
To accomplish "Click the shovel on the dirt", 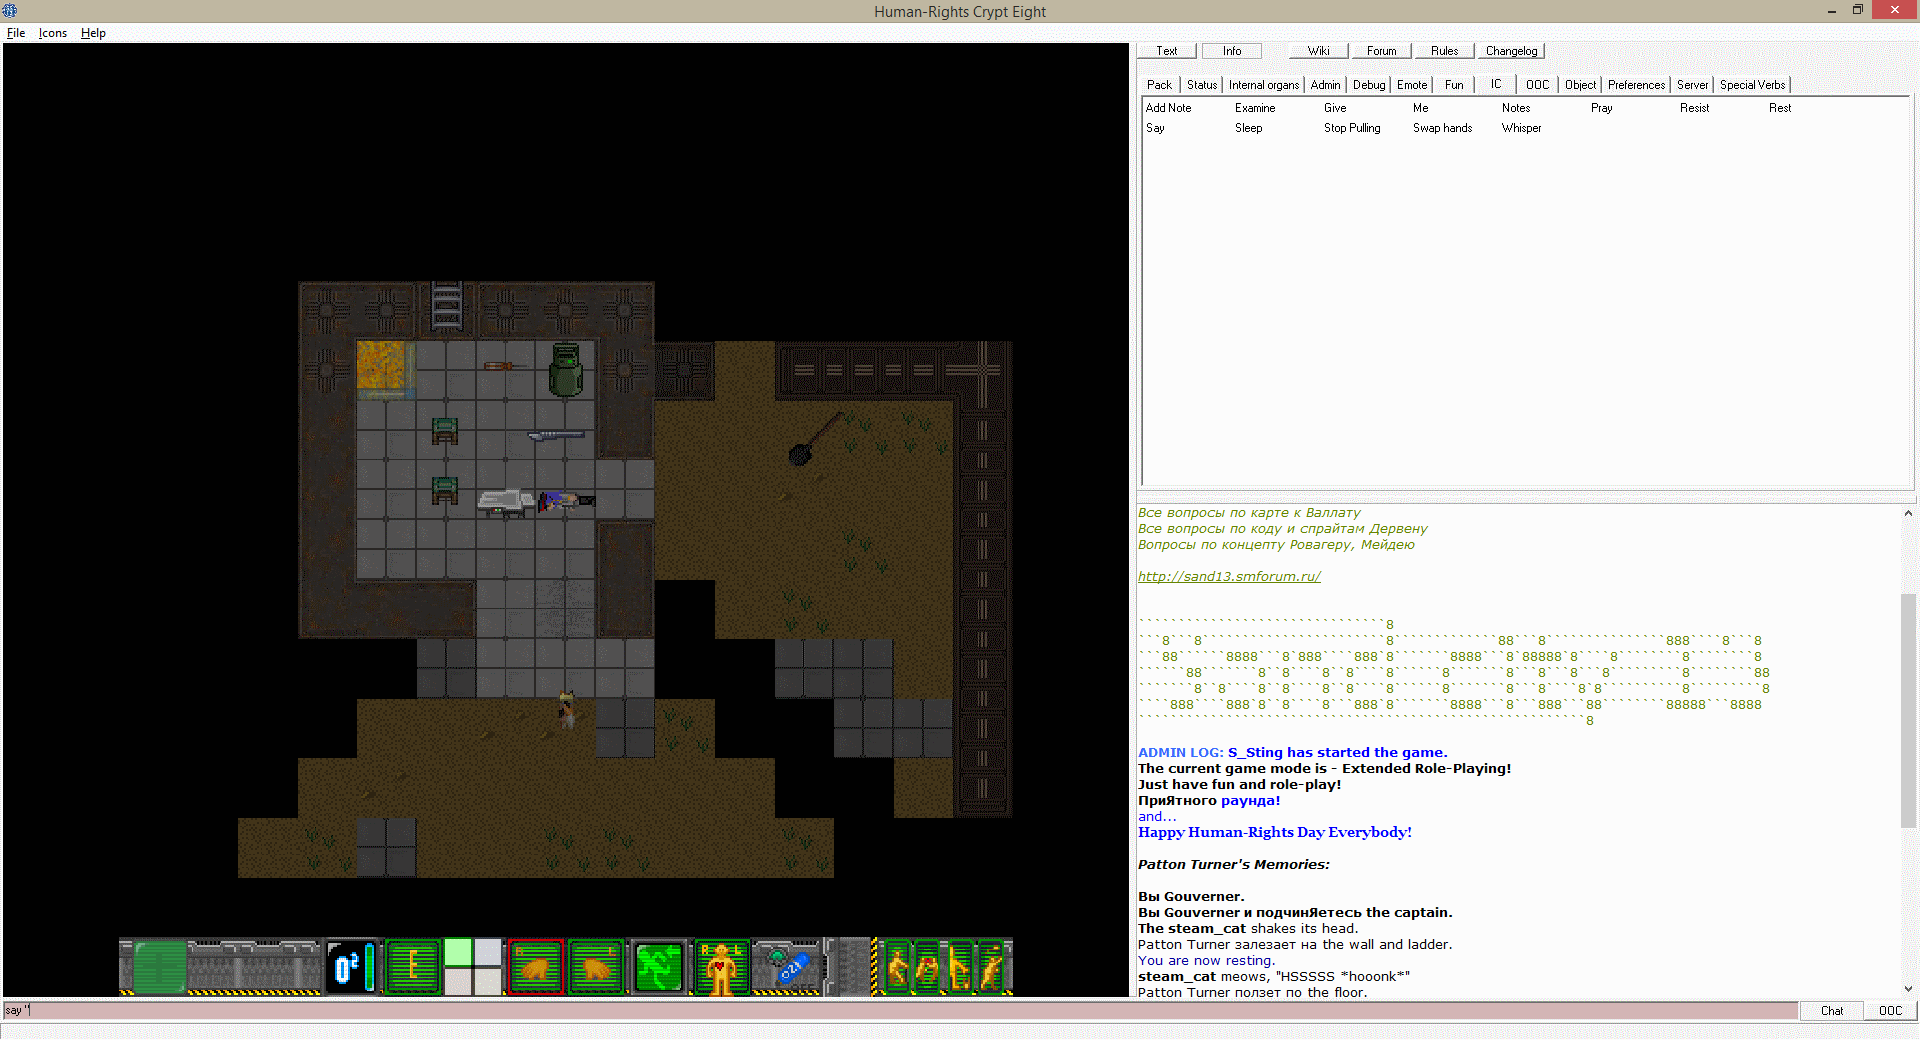I will [817, 439].
